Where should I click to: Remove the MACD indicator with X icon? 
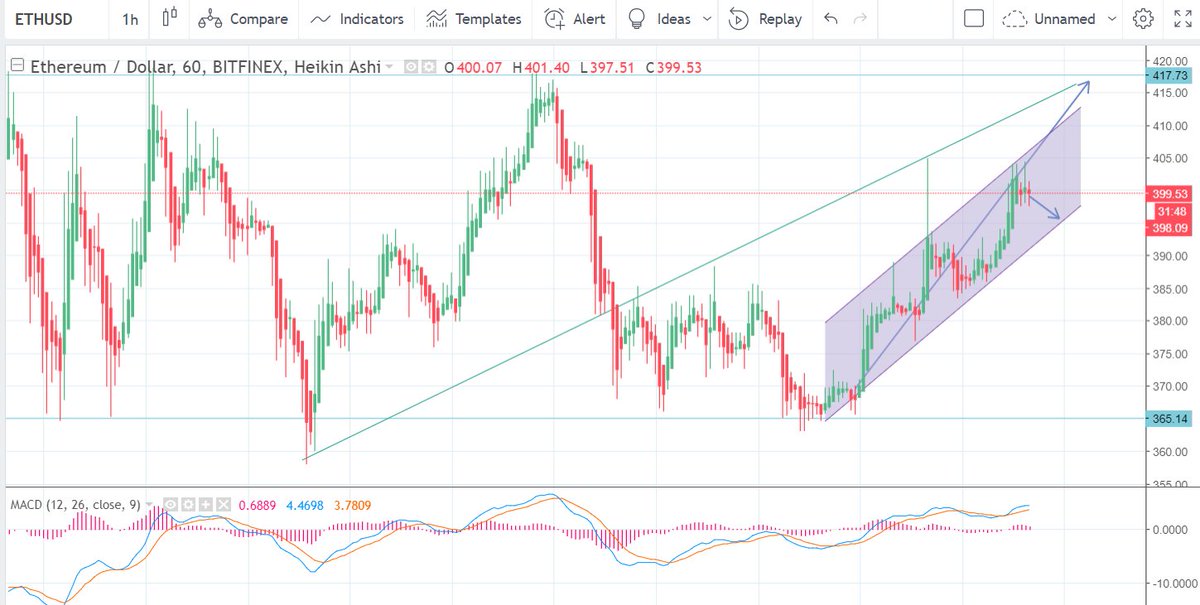(x=224, y=505)
